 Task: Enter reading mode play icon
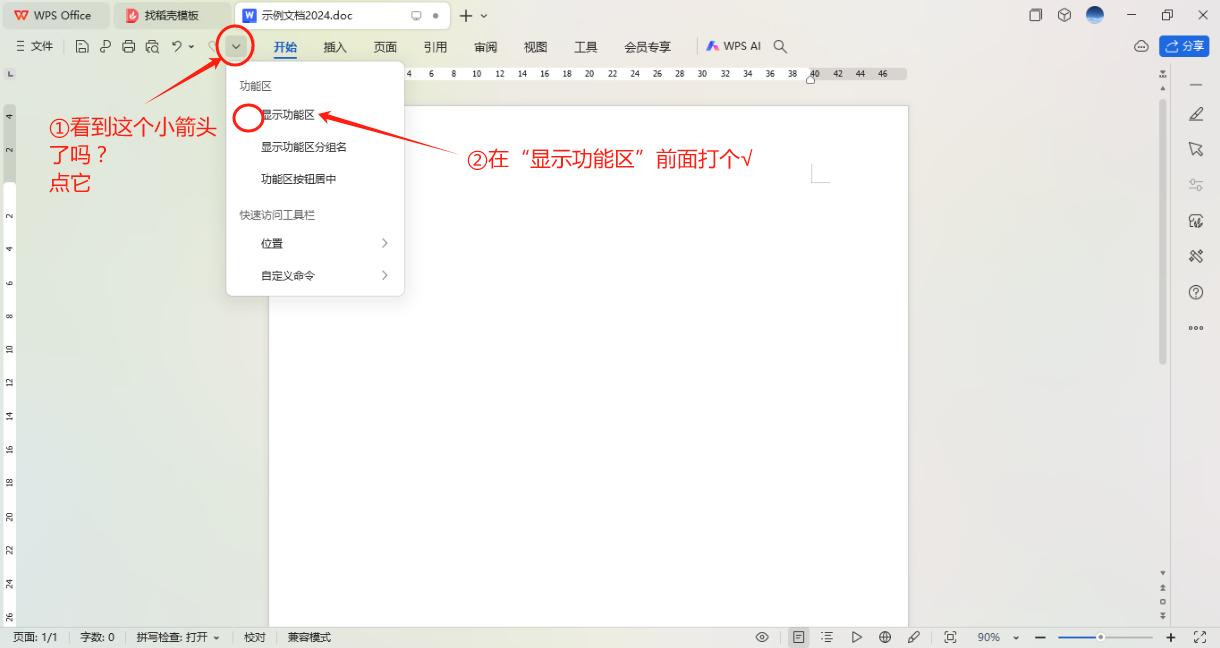coord(856,637)
